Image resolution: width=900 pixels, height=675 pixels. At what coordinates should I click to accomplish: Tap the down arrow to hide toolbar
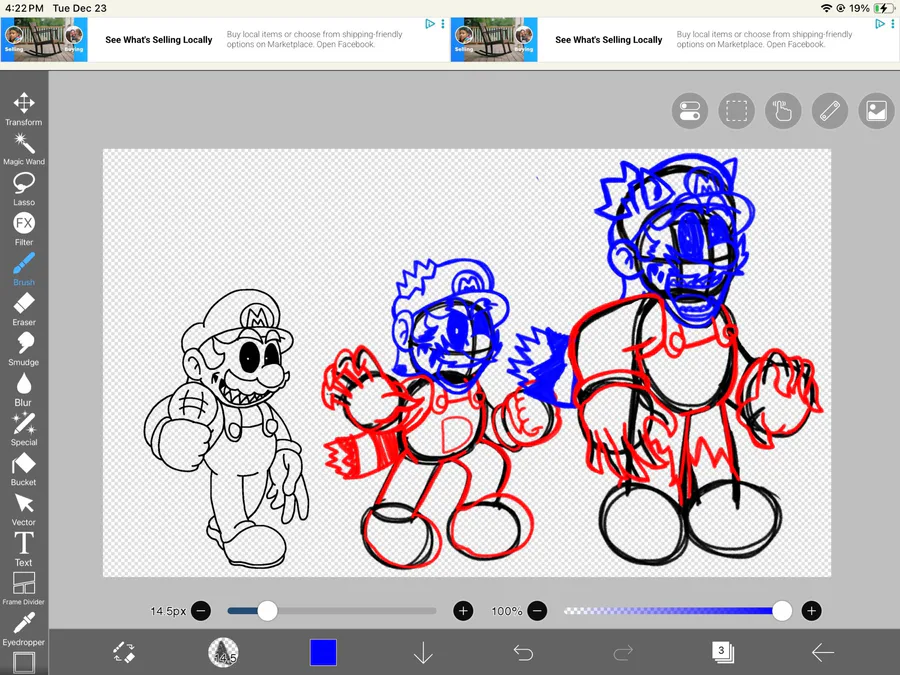tap(423, 653)
